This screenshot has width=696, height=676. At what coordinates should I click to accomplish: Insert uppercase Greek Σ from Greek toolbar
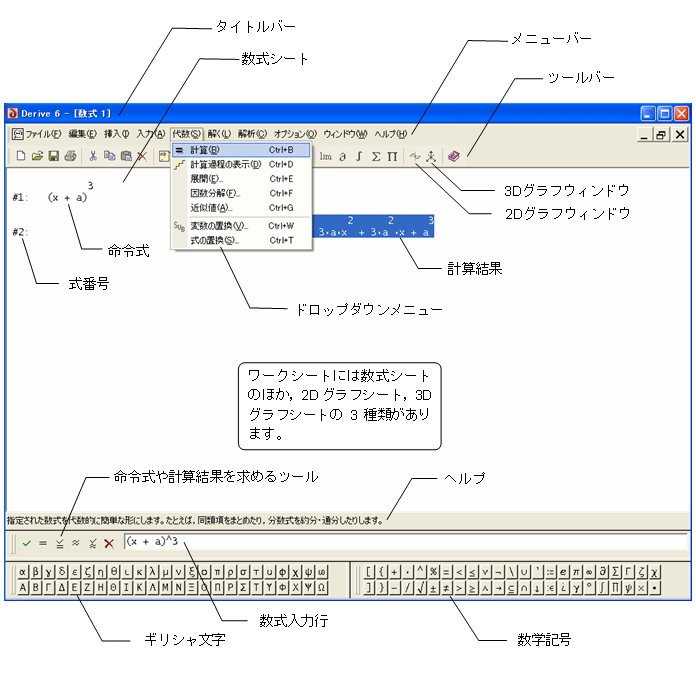click(x=243, y=588)
